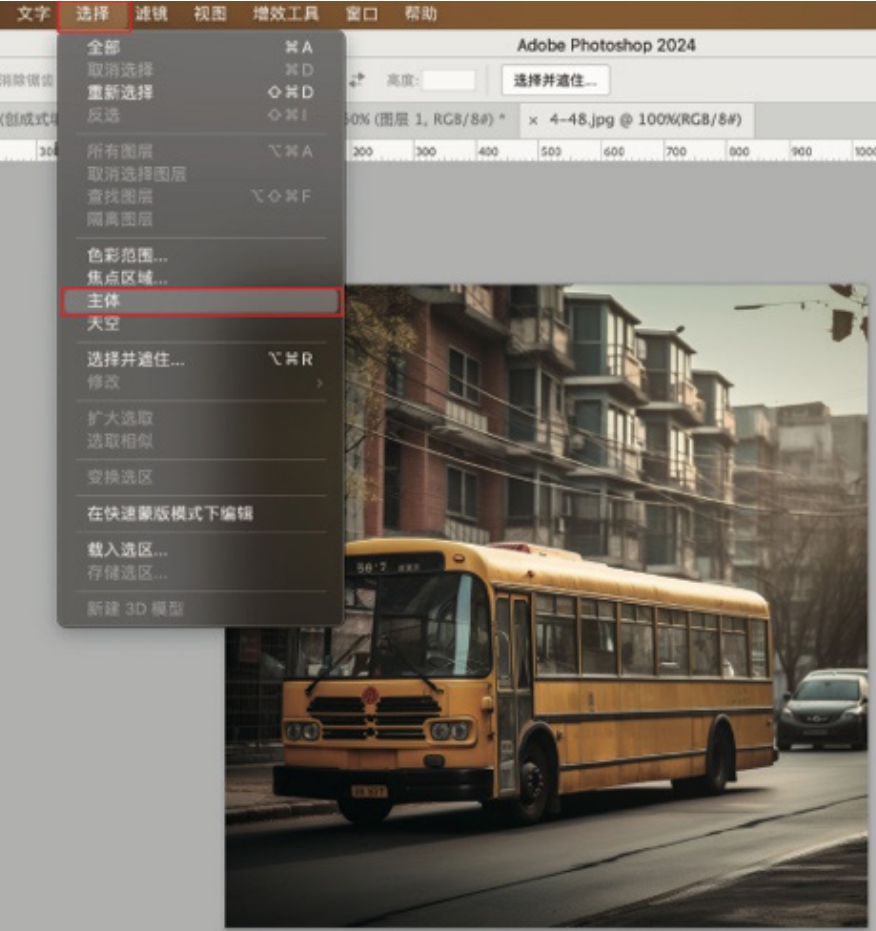Click 载入选区... in the menu
The height and width of the screenshot is (931, 876).
pyautogui.click(x=127, y=550)
